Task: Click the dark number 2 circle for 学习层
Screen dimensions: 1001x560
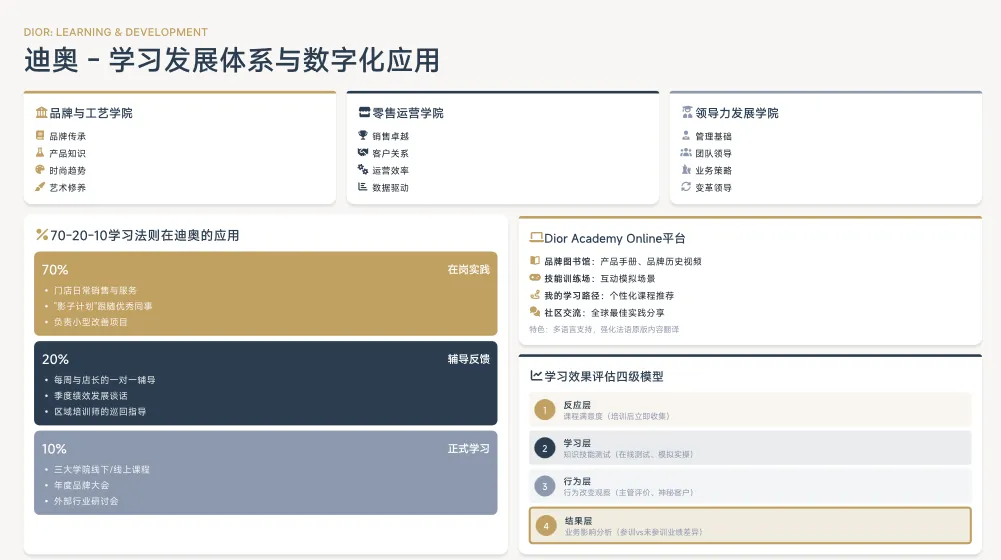Action: click(545, 448)
